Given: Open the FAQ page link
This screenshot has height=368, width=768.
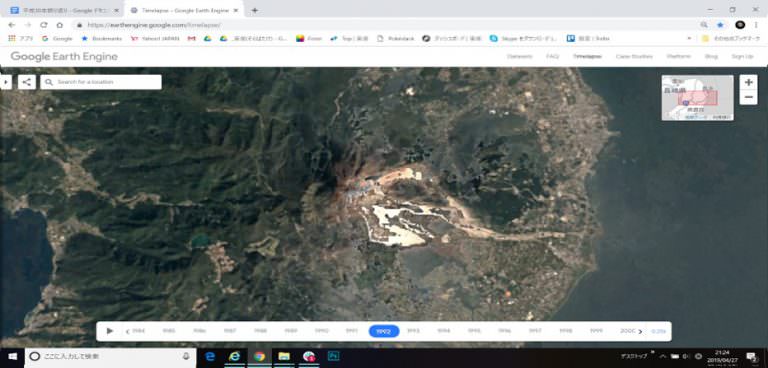Looking at the screenshot, I should (552, 56).
